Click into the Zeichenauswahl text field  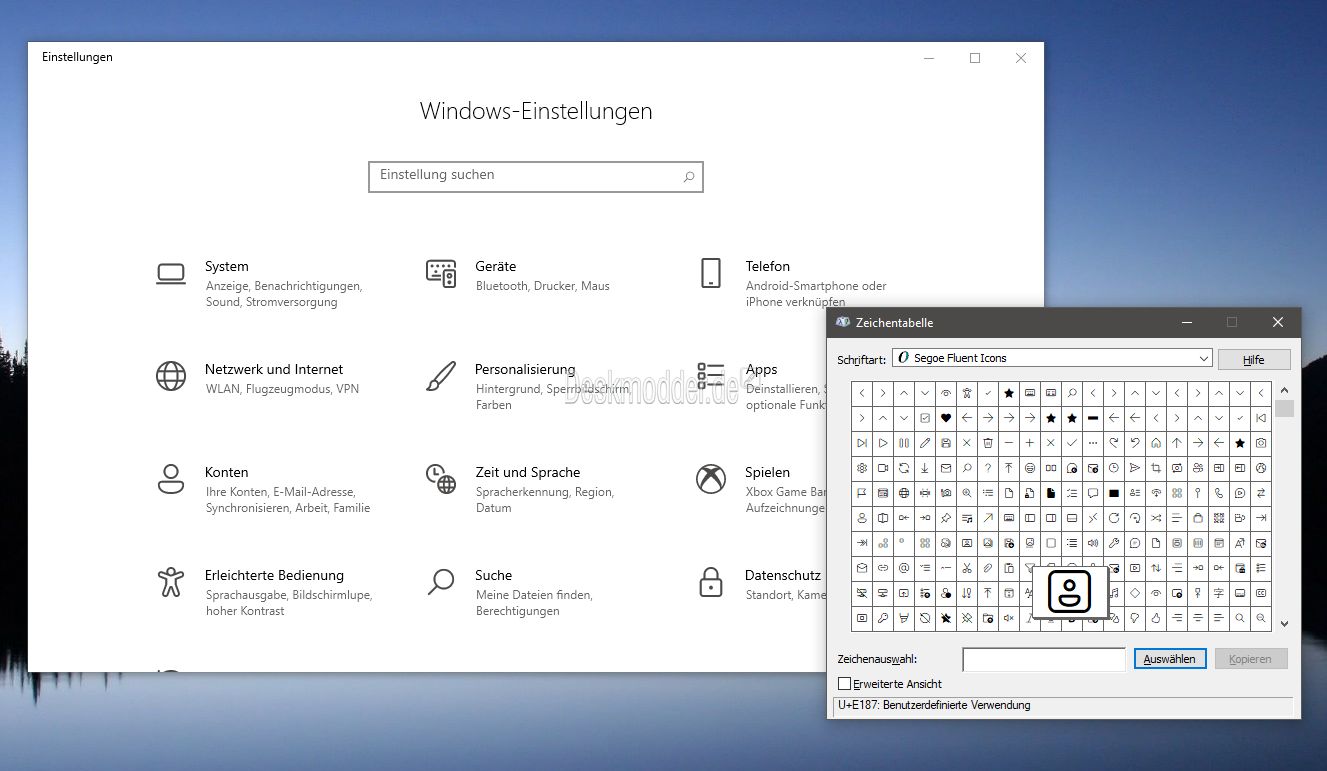pyautogui.click(x=1044, y=659)
